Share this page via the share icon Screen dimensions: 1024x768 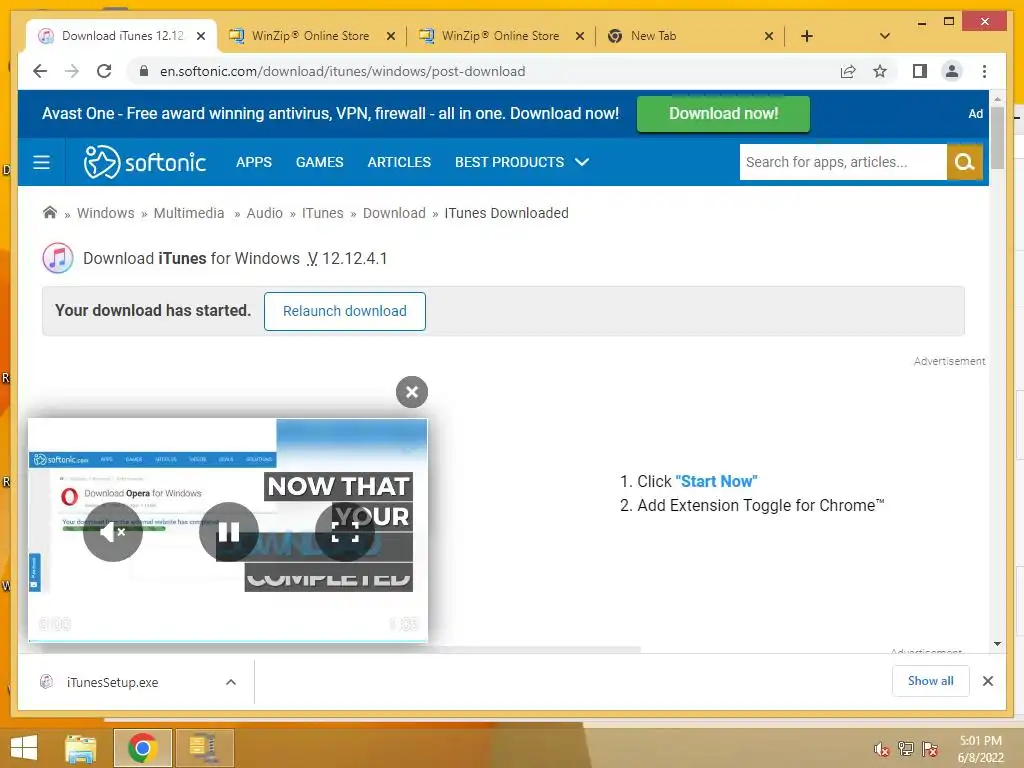[x=848, y=71]
